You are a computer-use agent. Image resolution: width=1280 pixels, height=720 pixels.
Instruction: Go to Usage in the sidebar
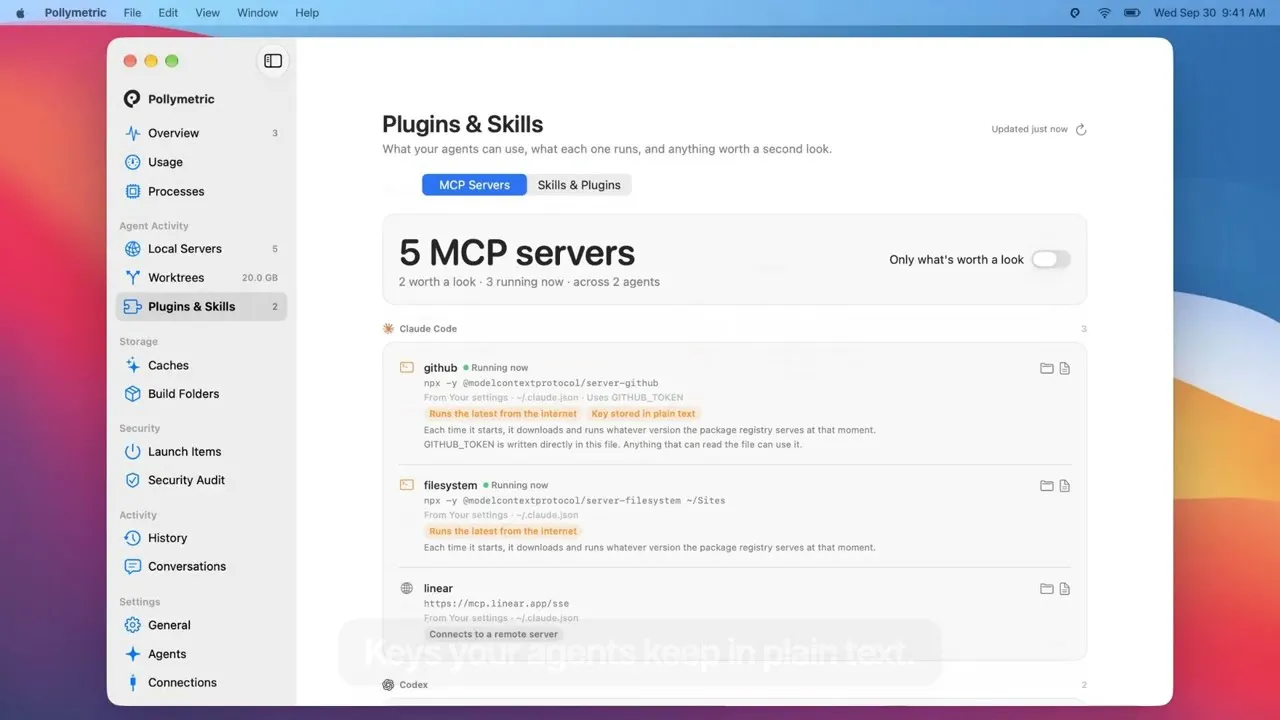[201, 162]
